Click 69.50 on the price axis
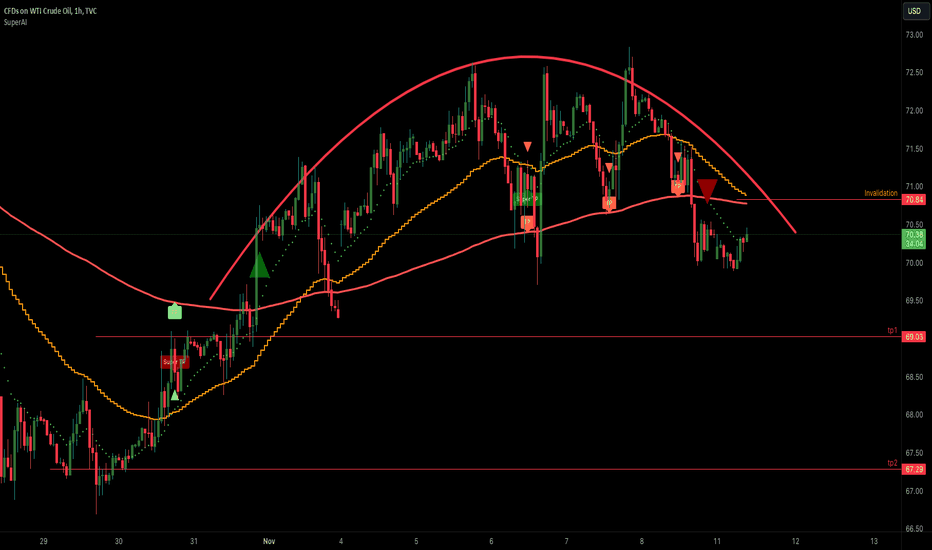This screenshot has width=932, height=550. [914, 301]
